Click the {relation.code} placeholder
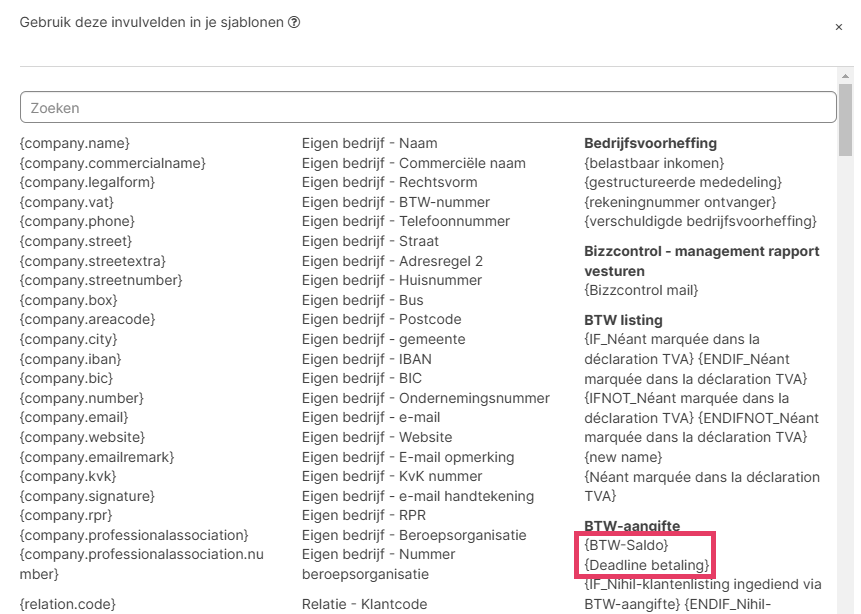 click(68, 604)
